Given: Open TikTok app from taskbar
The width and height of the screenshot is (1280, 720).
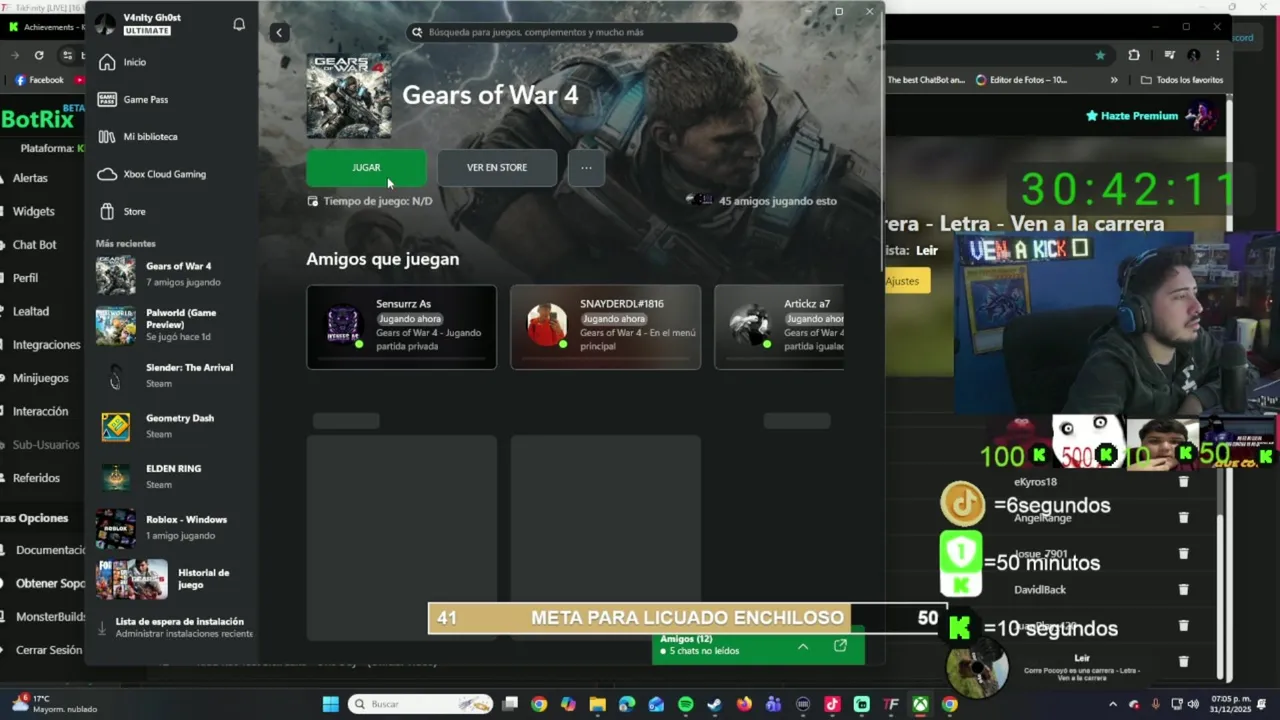Looking at the screenshot, I should [x=832, y=704].
